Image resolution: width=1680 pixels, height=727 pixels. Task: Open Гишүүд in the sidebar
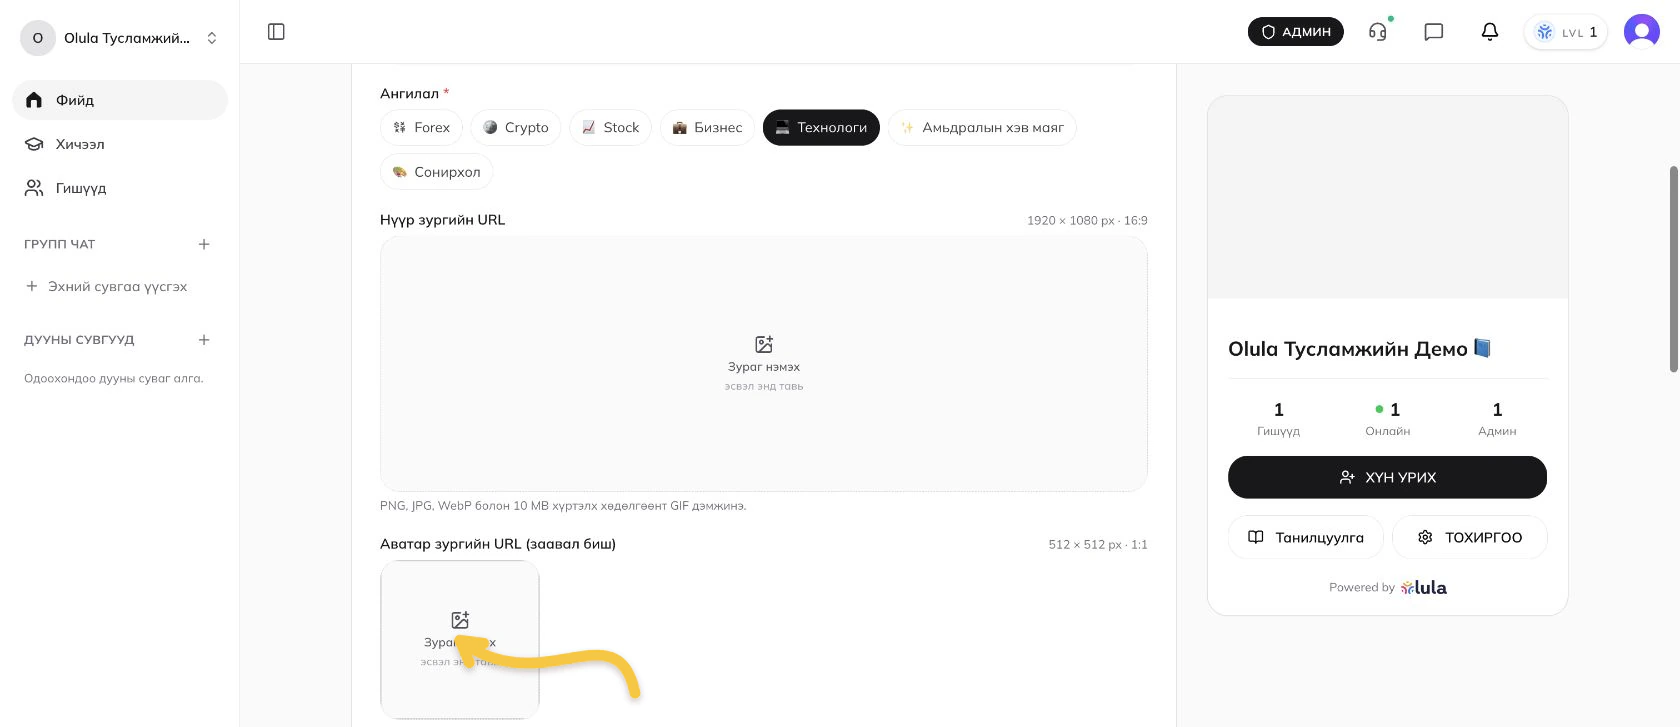tap(120, 188)
